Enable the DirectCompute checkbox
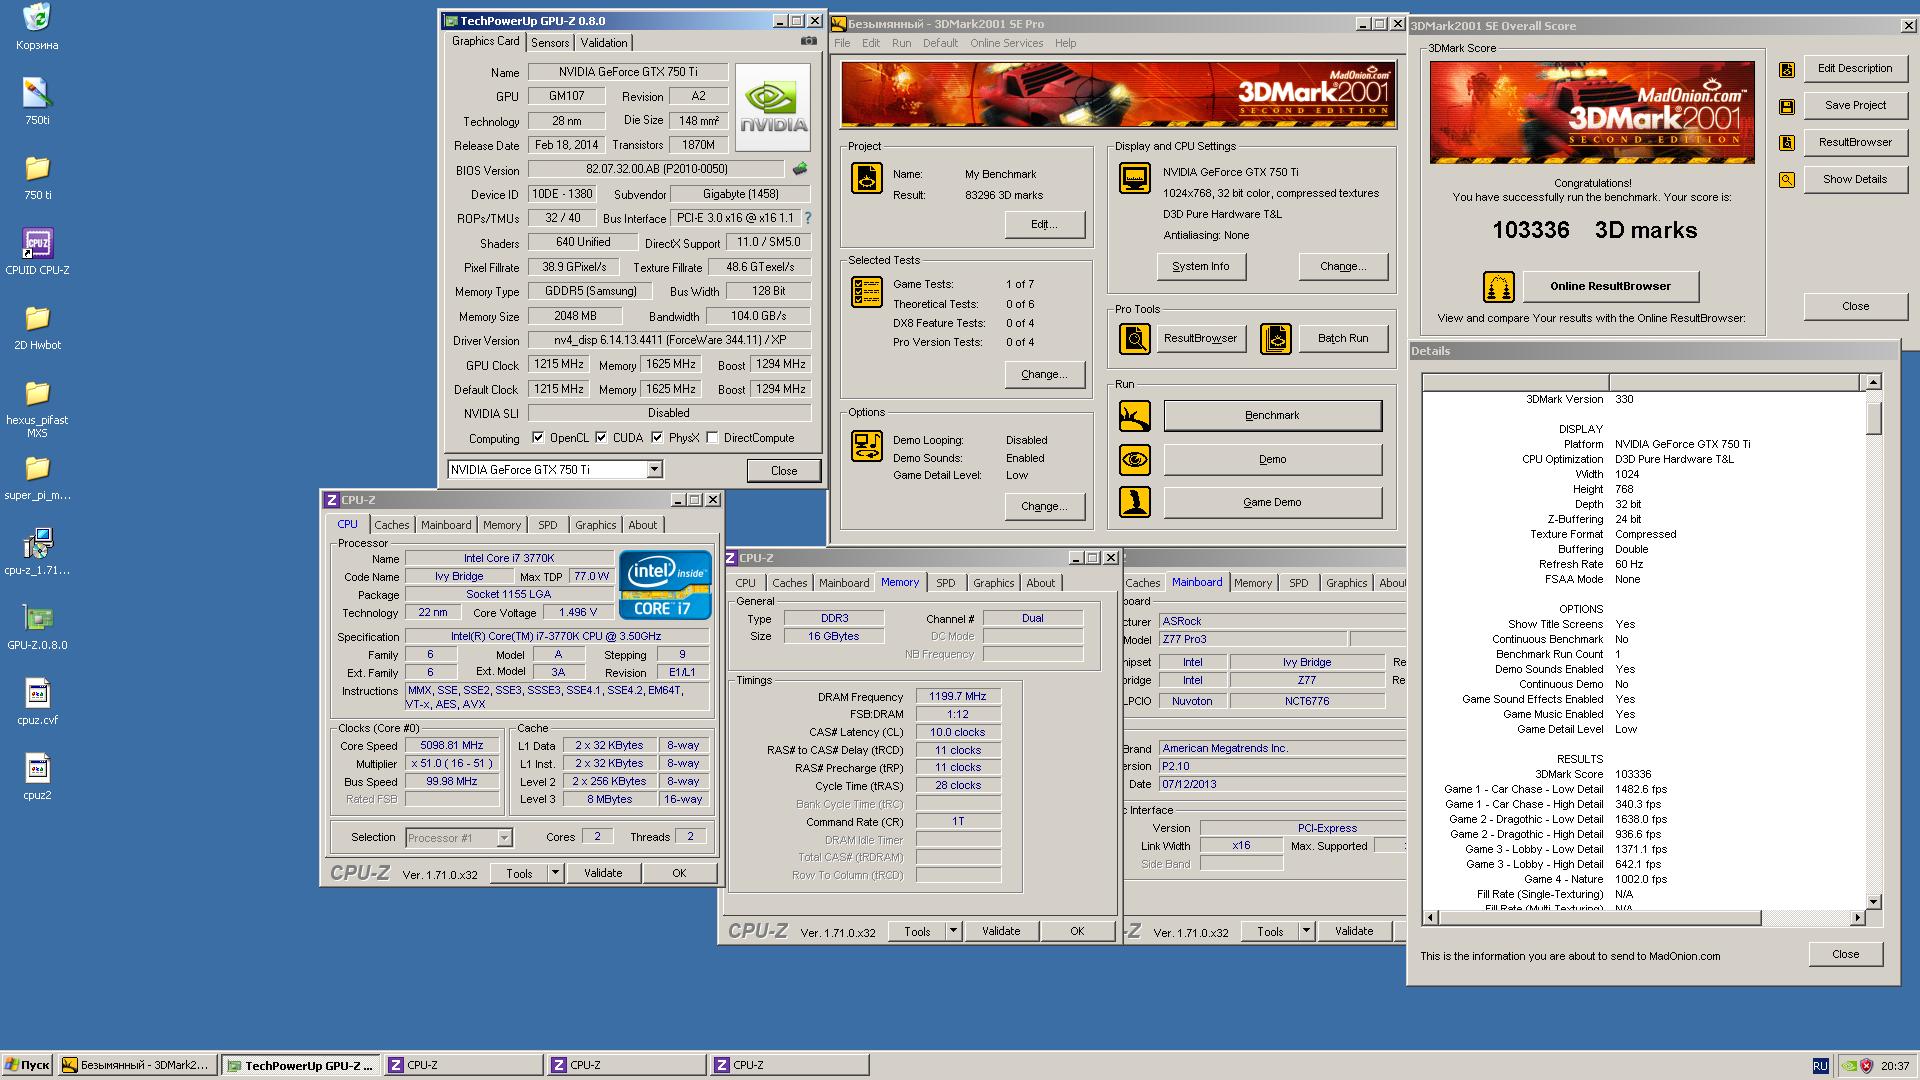The height and width of the screenshot is (1080, 1920). (x=712, y=437)
